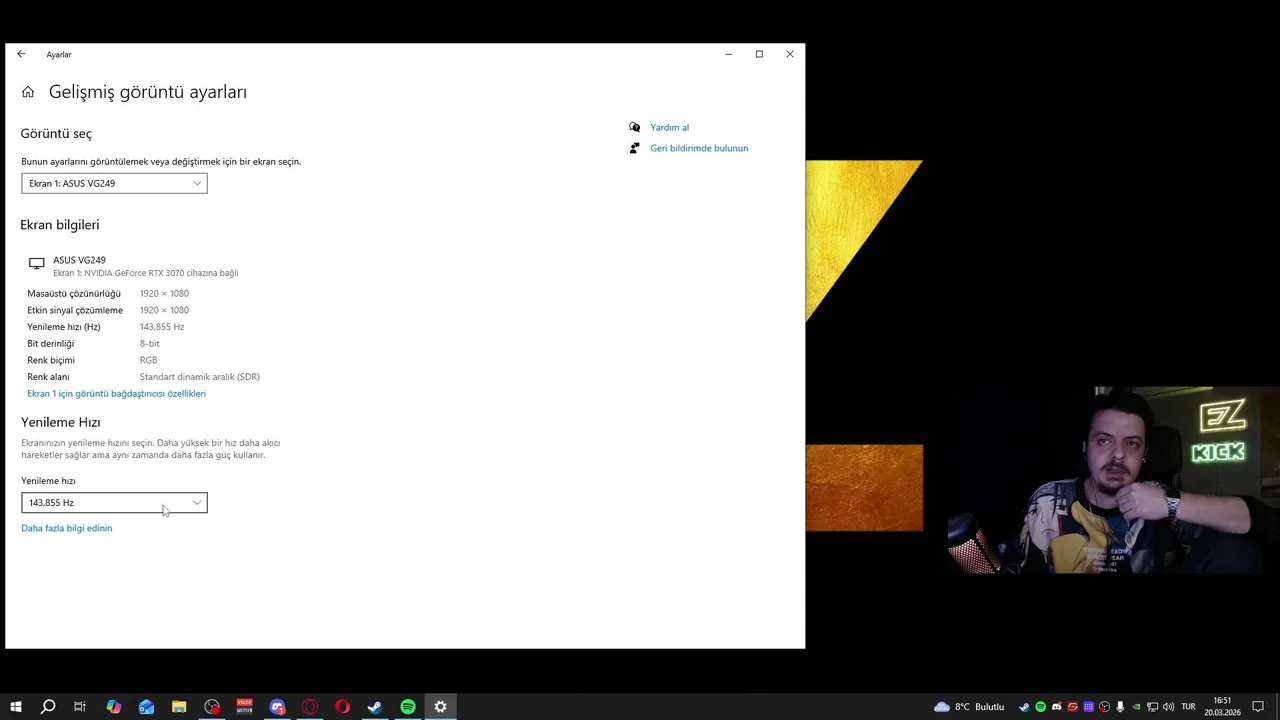Click the Discord system tray icon

pyautogui.click(x=1056, y=707)
